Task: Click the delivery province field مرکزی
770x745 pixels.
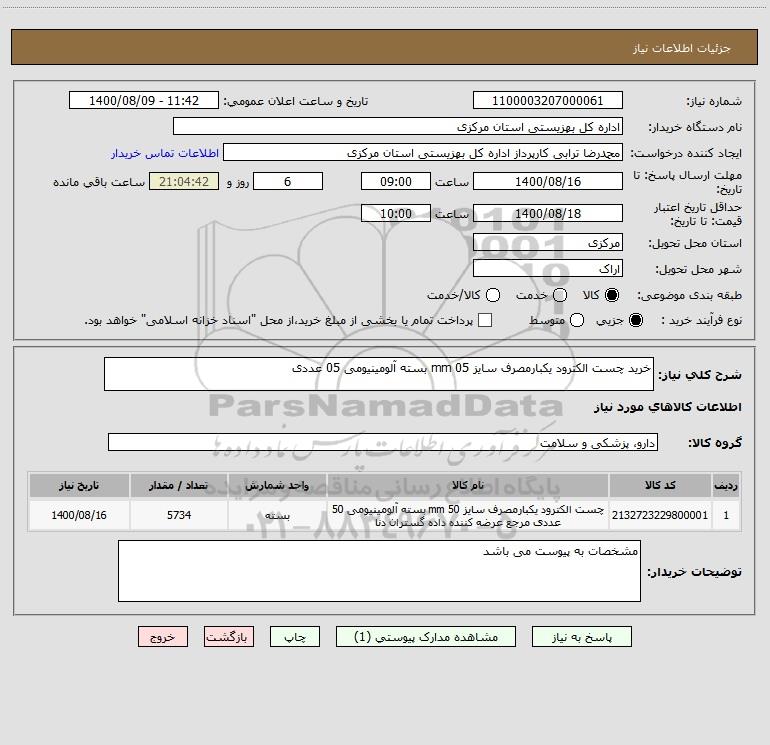Action: pos(548,242)
